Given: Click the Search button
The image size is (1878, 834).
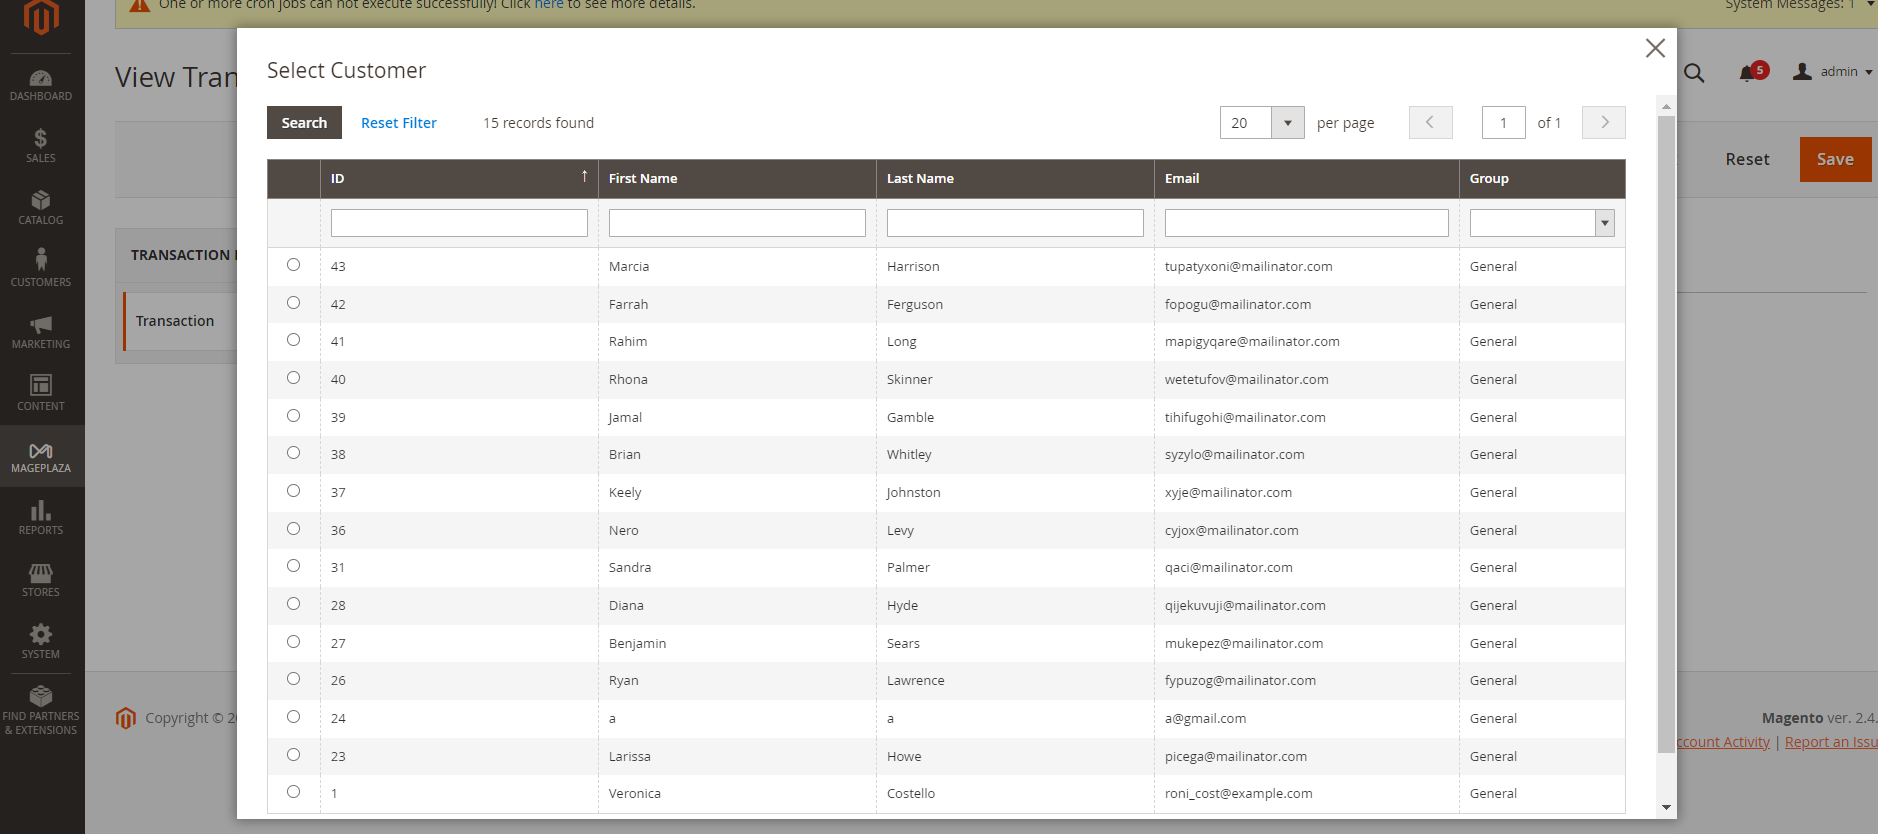Looking at the screenshot, I should tap(304, 123).
